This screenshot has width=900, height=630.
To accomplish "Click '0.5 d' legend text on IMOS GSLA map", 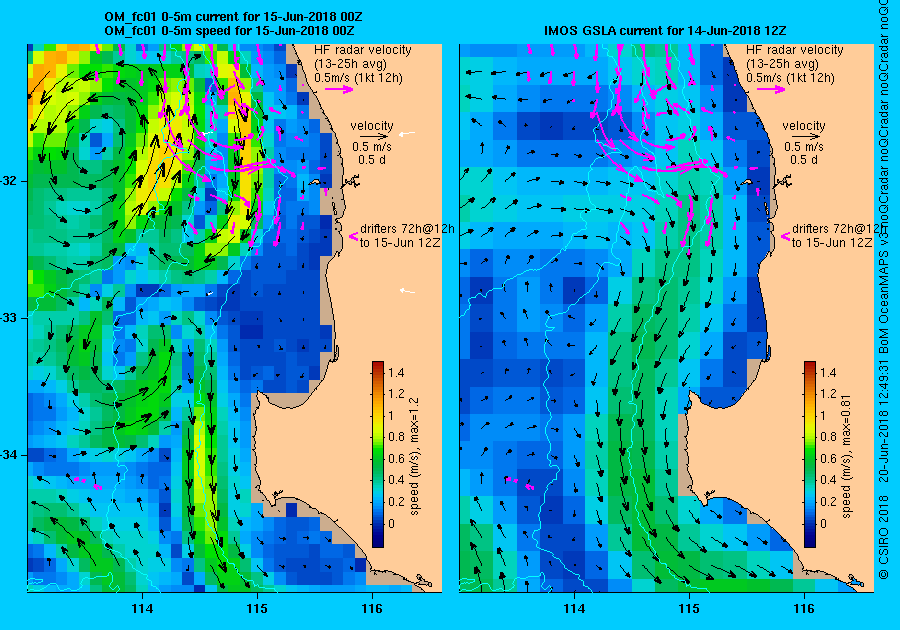I will pos(804,160).
